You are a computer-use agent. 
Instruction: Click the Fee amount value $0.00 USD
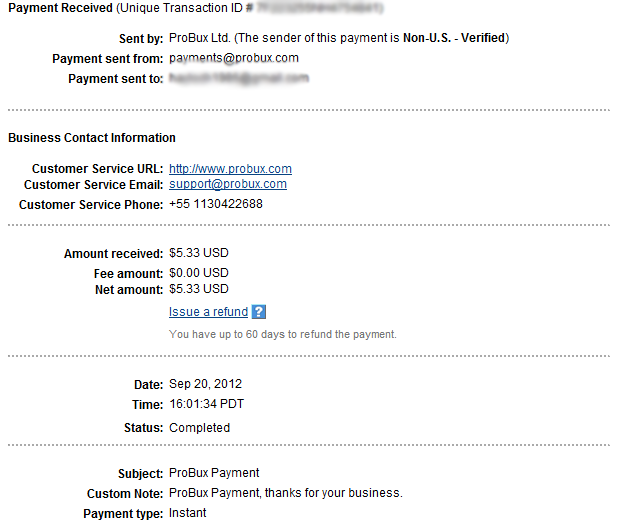[199, 273]
